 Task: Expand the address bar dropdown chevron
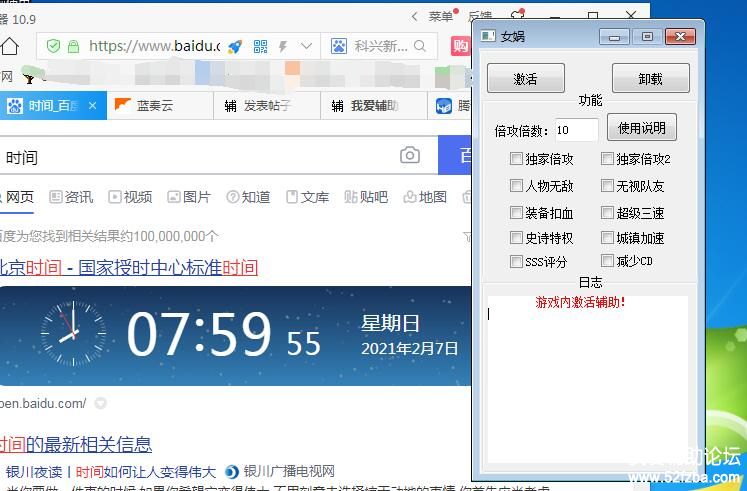[306, 46]
